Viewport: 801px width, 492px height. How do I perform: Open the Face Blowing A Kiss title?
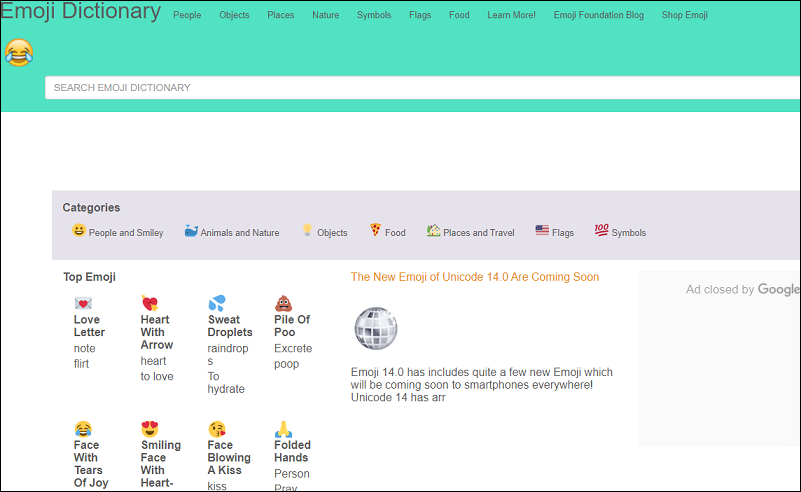tap(229, 458)
